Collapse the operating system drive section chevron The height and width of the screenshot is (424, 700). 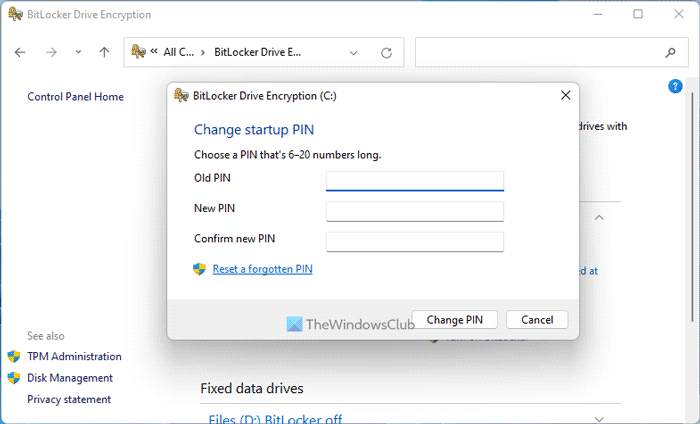click(599, 217)
